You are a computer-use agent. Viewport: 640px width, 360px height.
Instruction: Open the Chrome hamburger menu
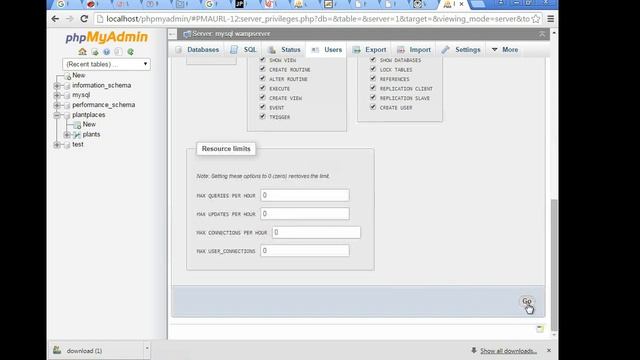point(551,19)
